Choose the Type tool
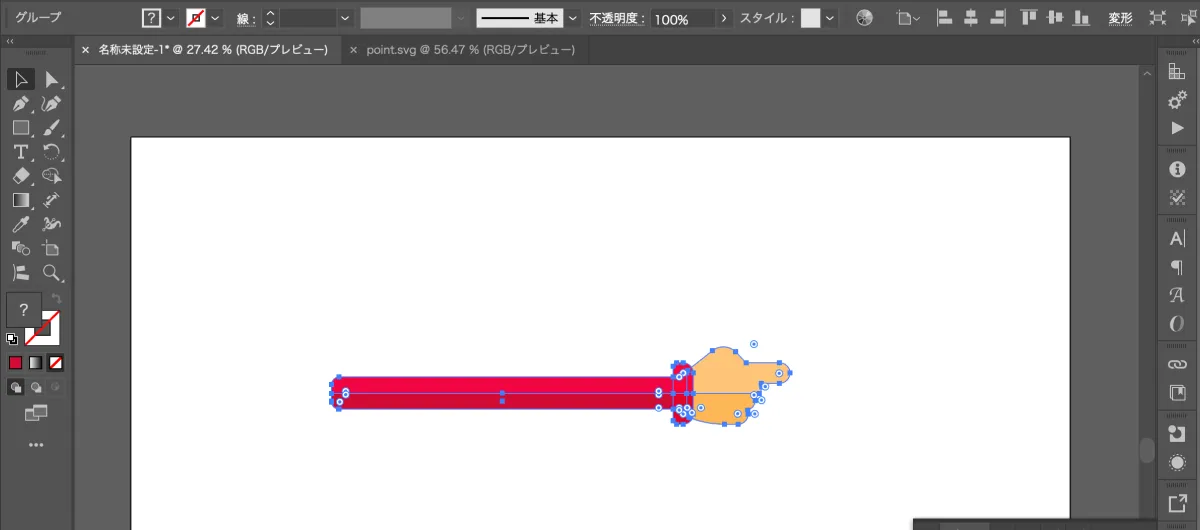The width and height of the screenshot is (1200, 530). (20, 152)
